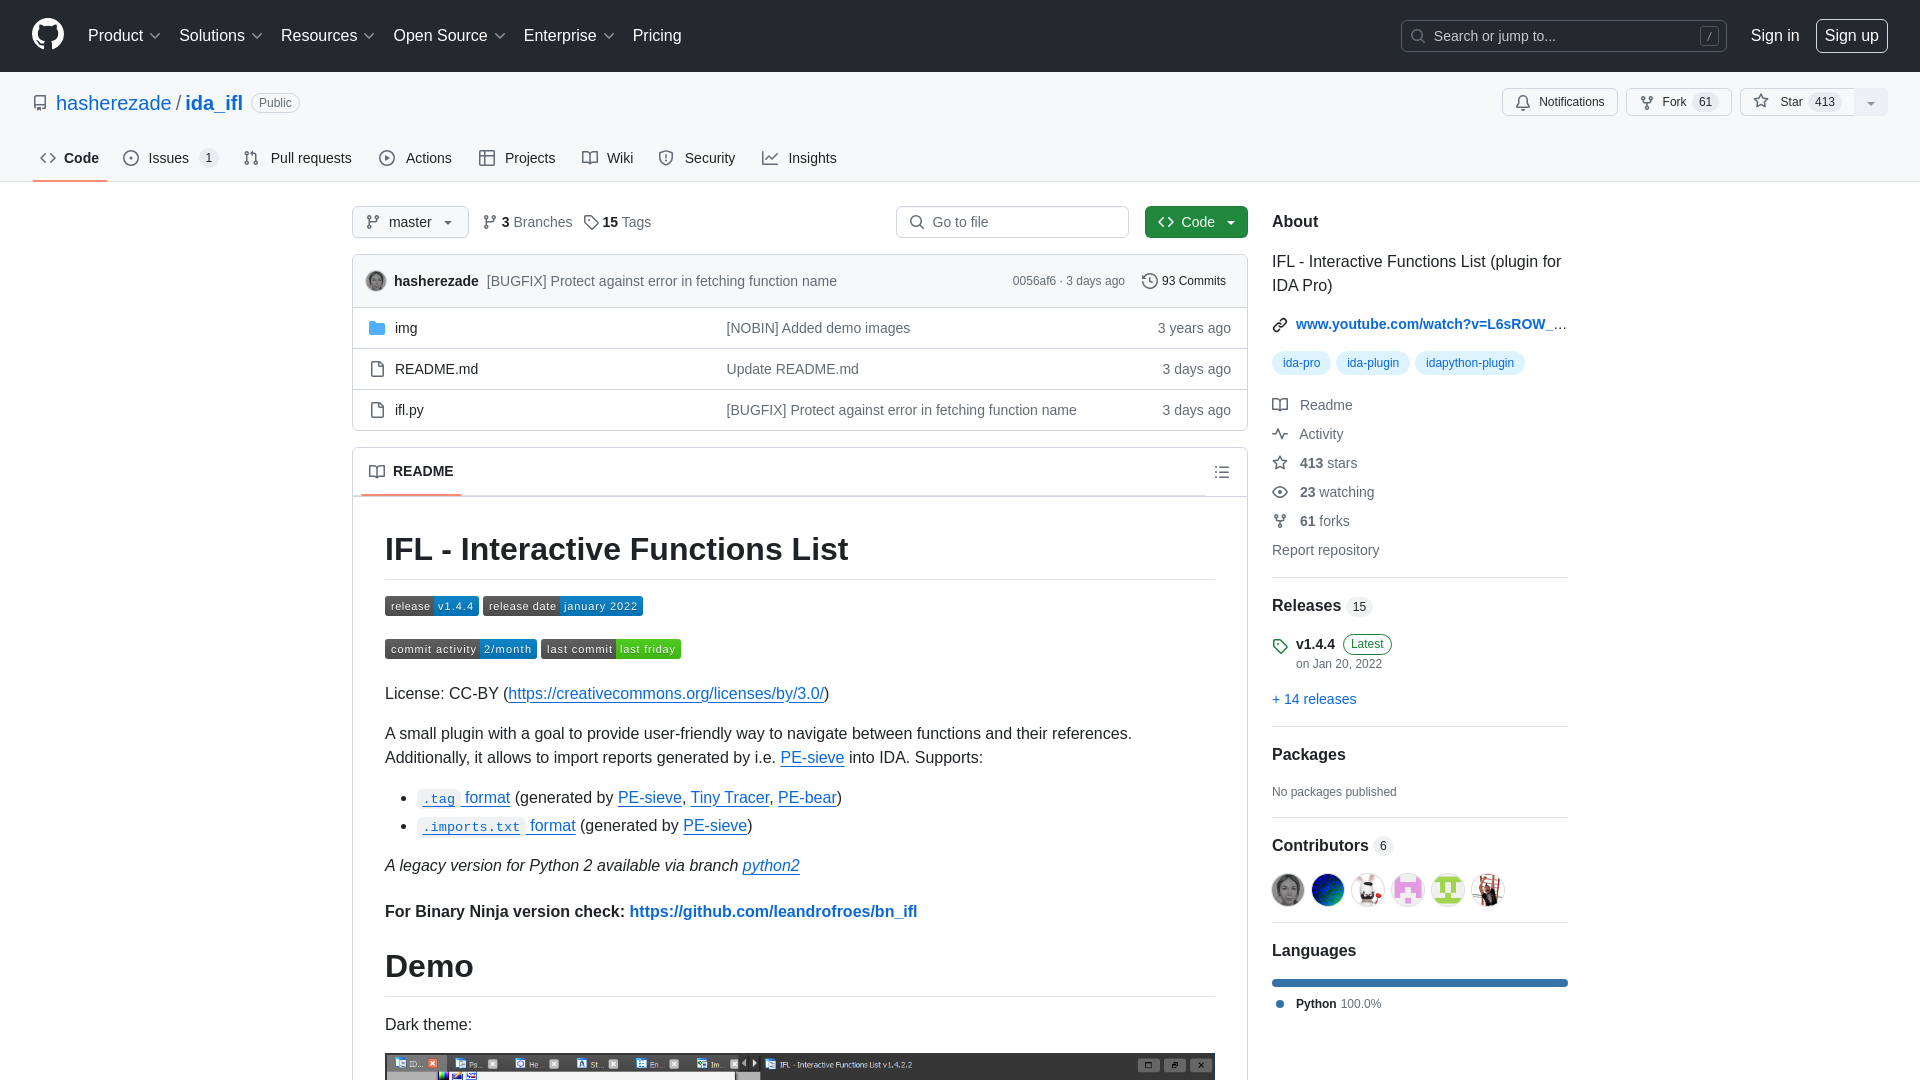The height and width of the screenshot is (1080, 1920).
Task: Open the Issues tab
Action: point(171,158)
